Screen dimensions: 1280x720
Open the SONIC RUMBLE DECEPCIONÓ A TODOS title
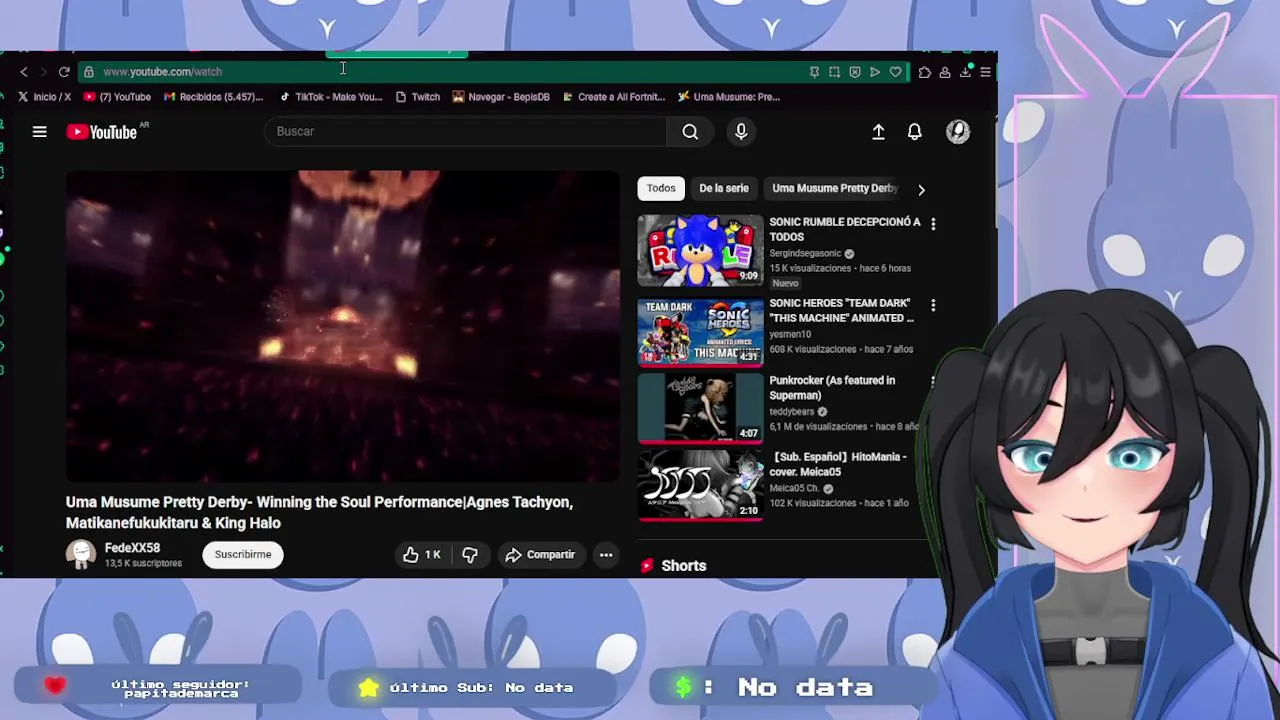pos(845,229)
